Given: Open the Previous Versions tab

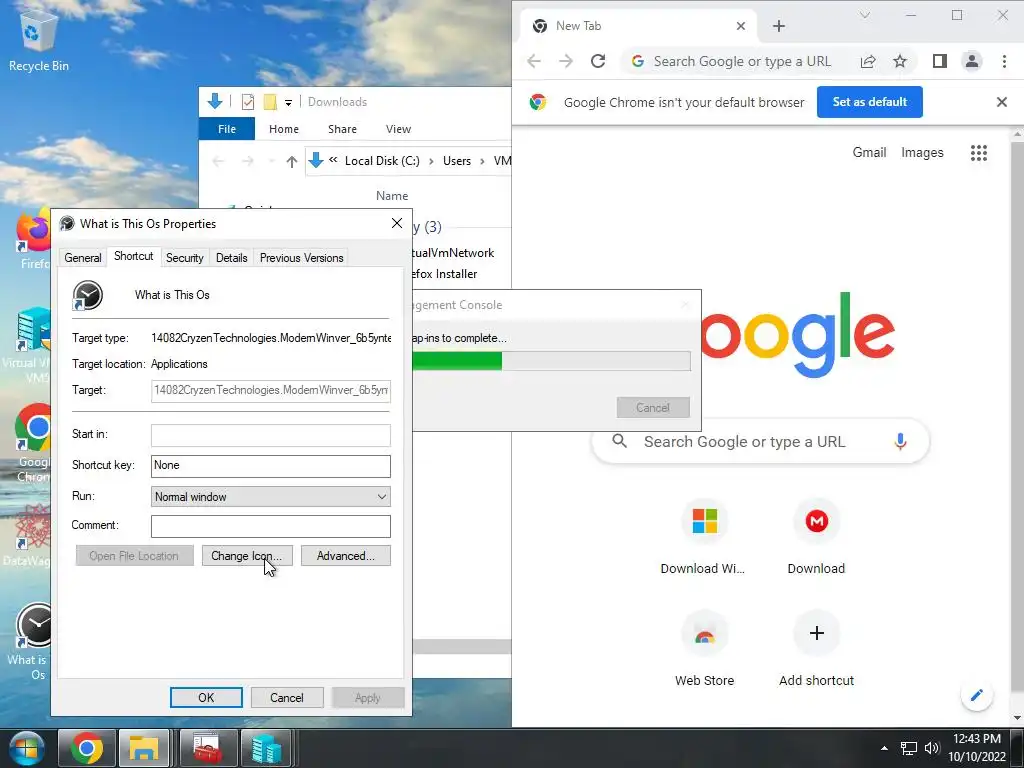Looking at the screenshot, I should (301, 257).
